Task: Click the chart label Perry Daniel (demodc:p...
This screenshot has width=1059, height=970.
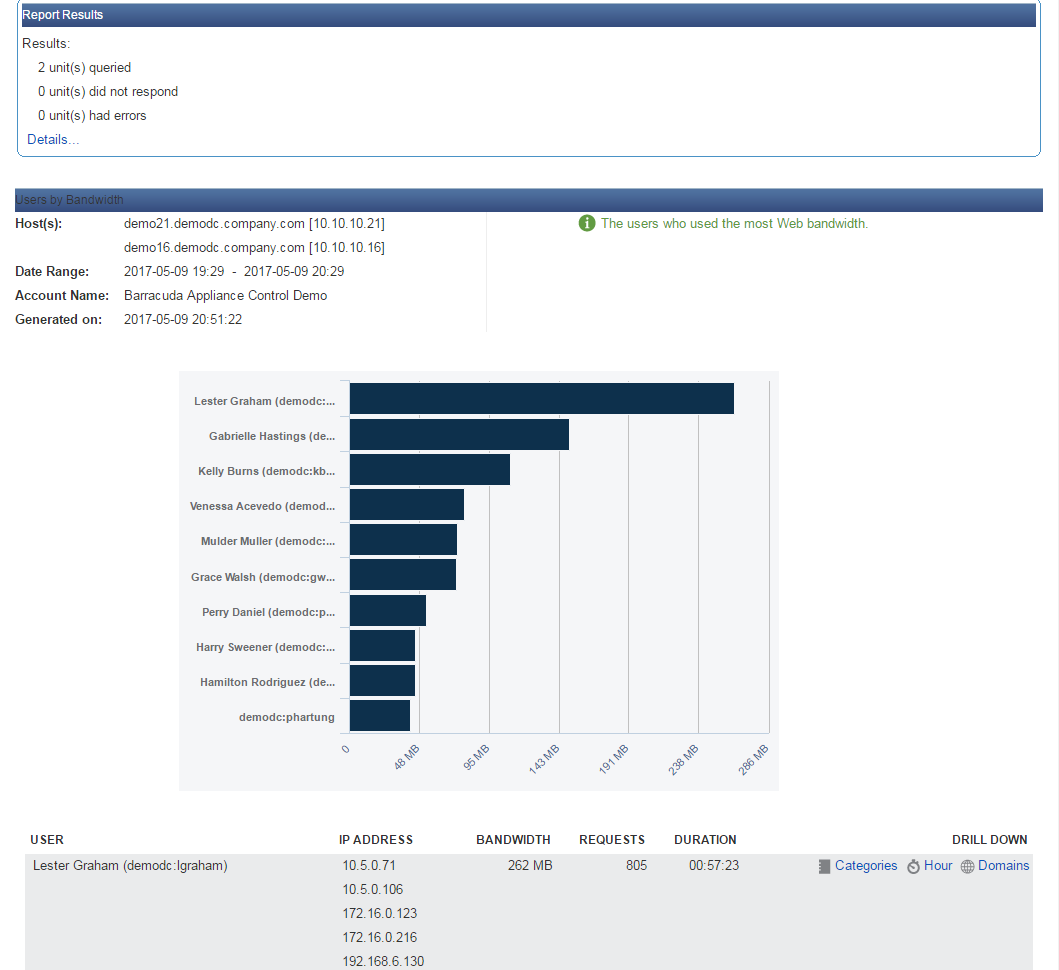Action: [x=269, y=613]
